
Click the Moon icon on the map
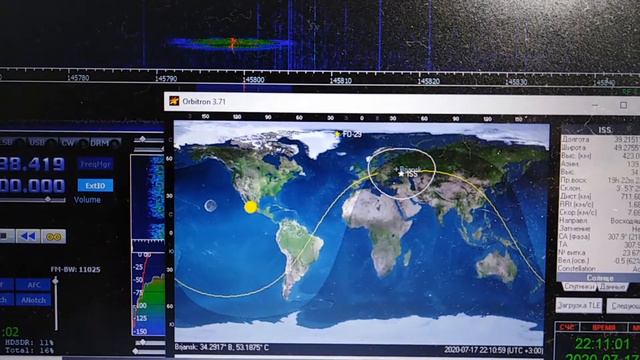tap(211, 205)
